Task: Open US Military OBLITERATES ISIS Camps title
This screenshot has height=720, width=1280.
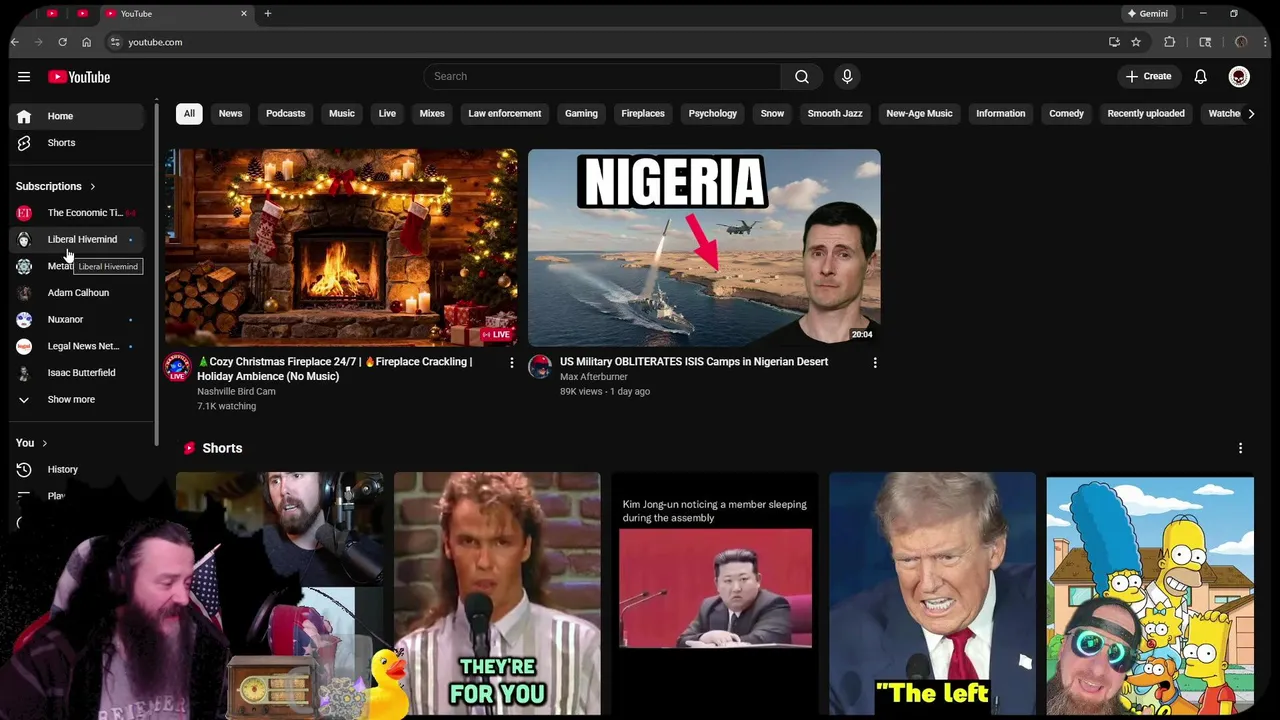Action: (x=694, y=362)
